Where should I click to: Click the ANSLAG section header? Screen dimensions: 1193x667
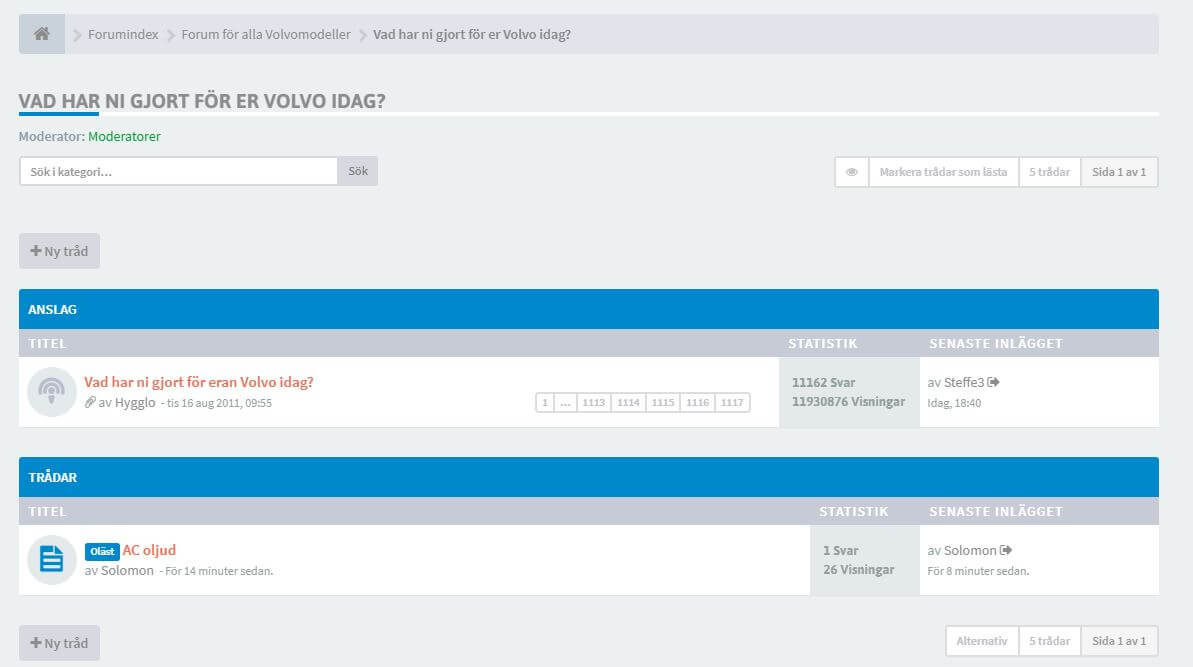click(x=589, y=309)
